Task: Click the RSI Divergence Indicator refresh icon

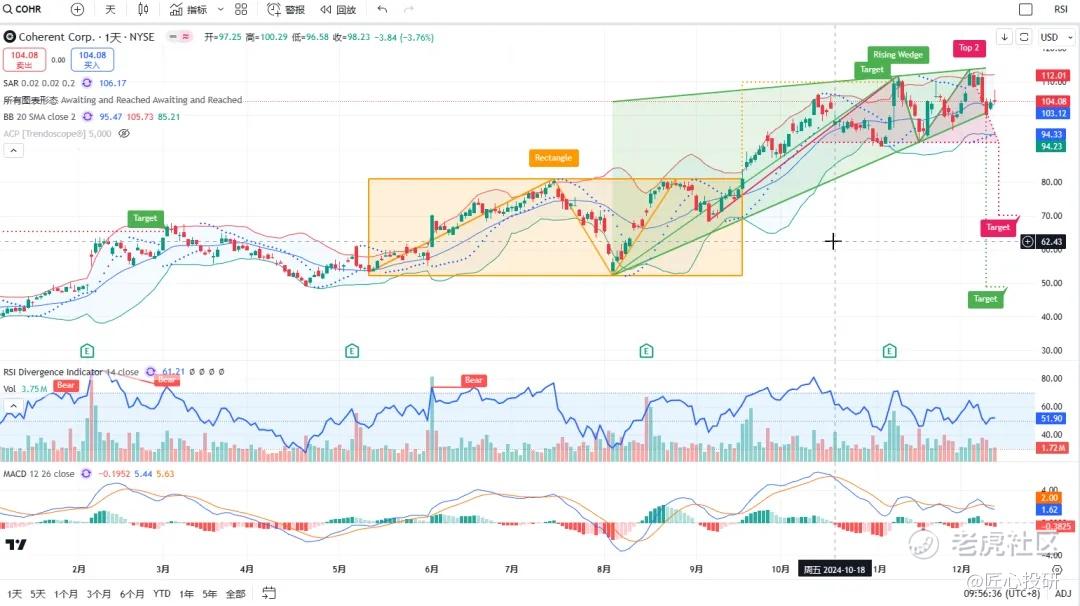Action: click(x=151, y=371)
